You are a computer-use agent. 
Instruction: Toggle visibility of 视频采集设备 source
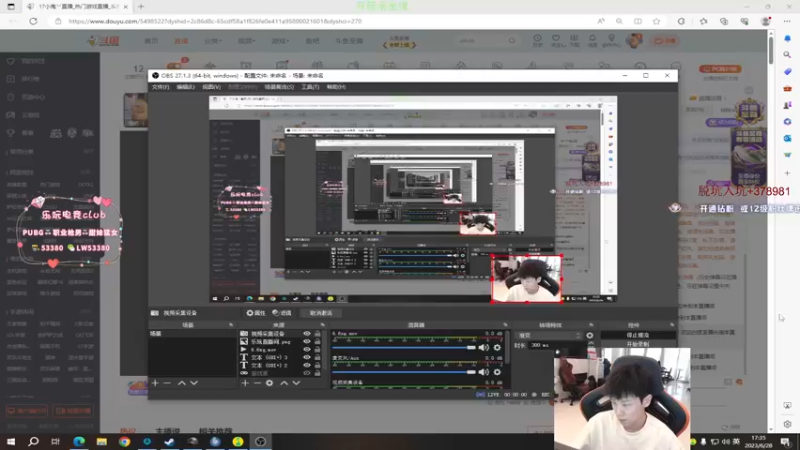307,334
